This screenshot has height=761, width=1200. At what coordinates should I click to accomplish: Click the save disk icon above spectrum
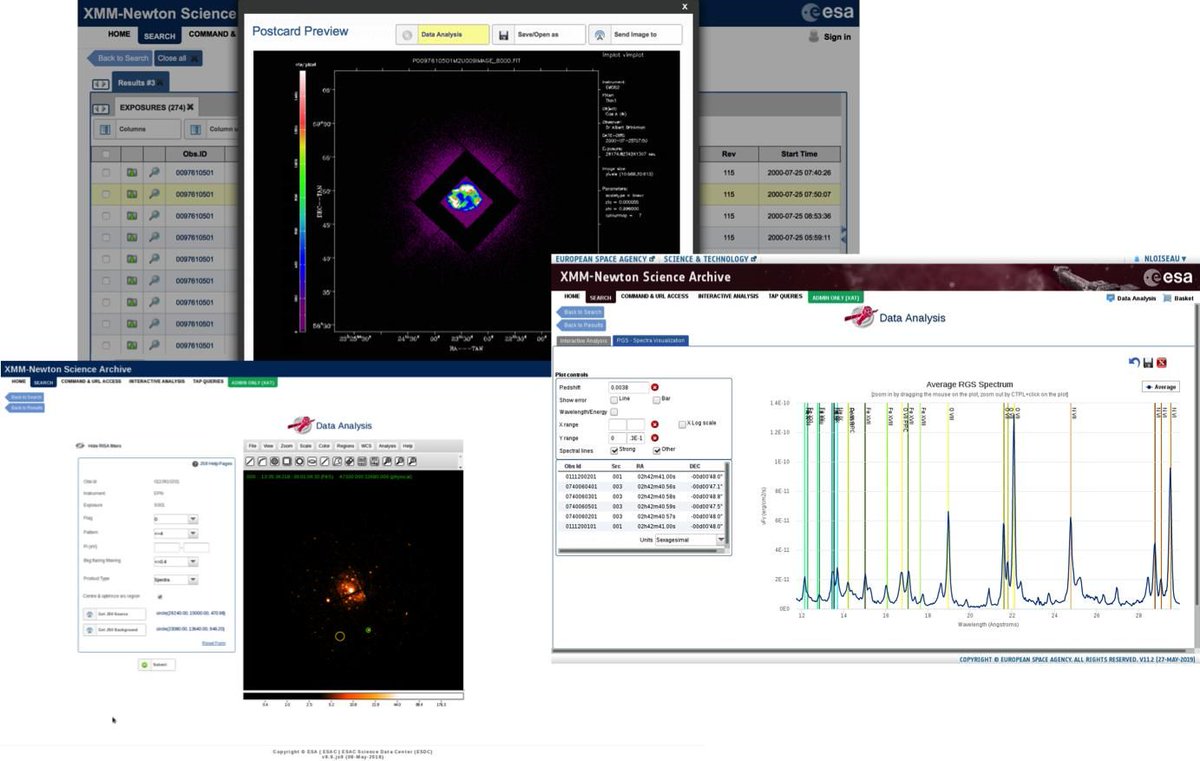coord(1148,362)
